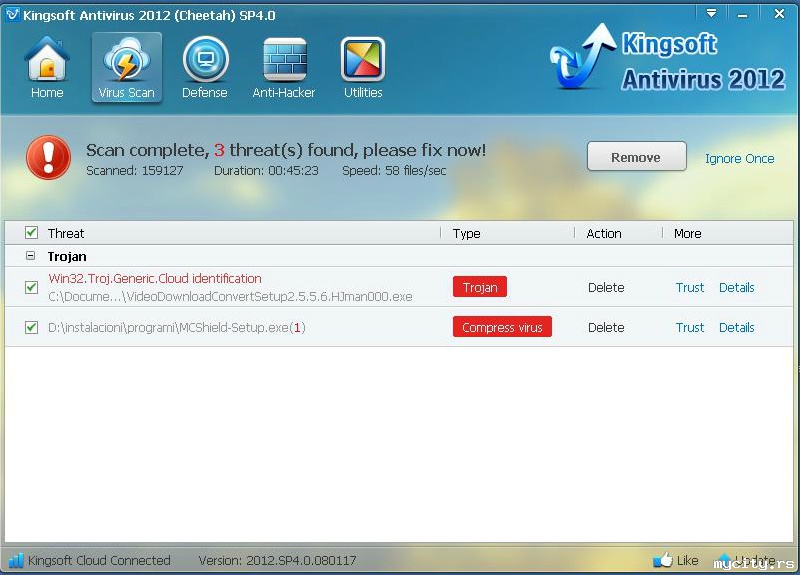Click the Trojan group heading
The width and height of the screenshot is (800, 575).
click(x=67, y=256)
